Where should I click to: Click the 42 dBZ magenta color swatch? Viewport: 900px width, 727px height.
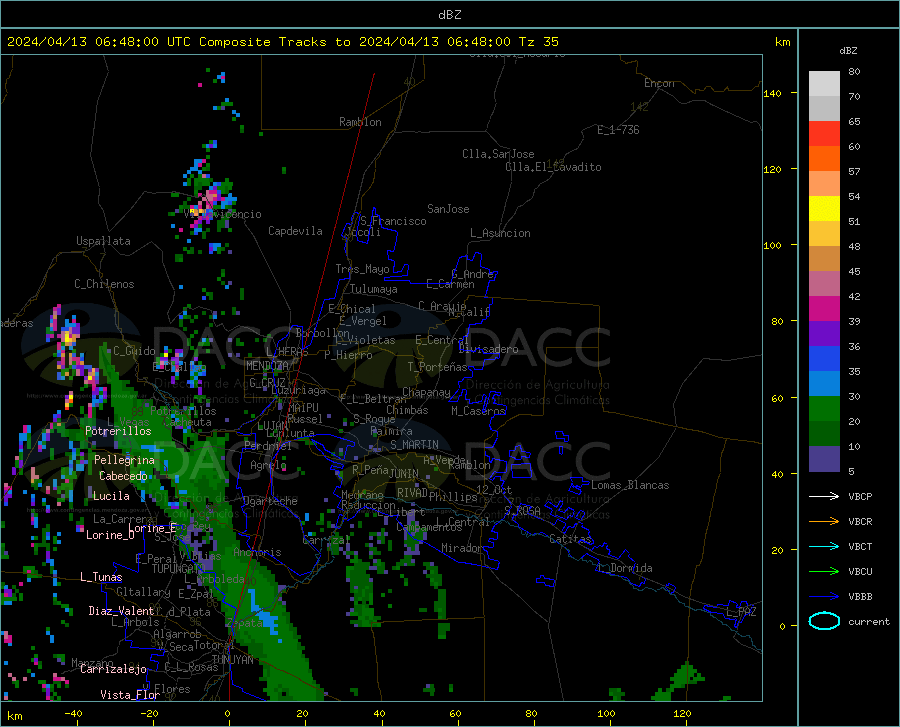coord(824,308)
